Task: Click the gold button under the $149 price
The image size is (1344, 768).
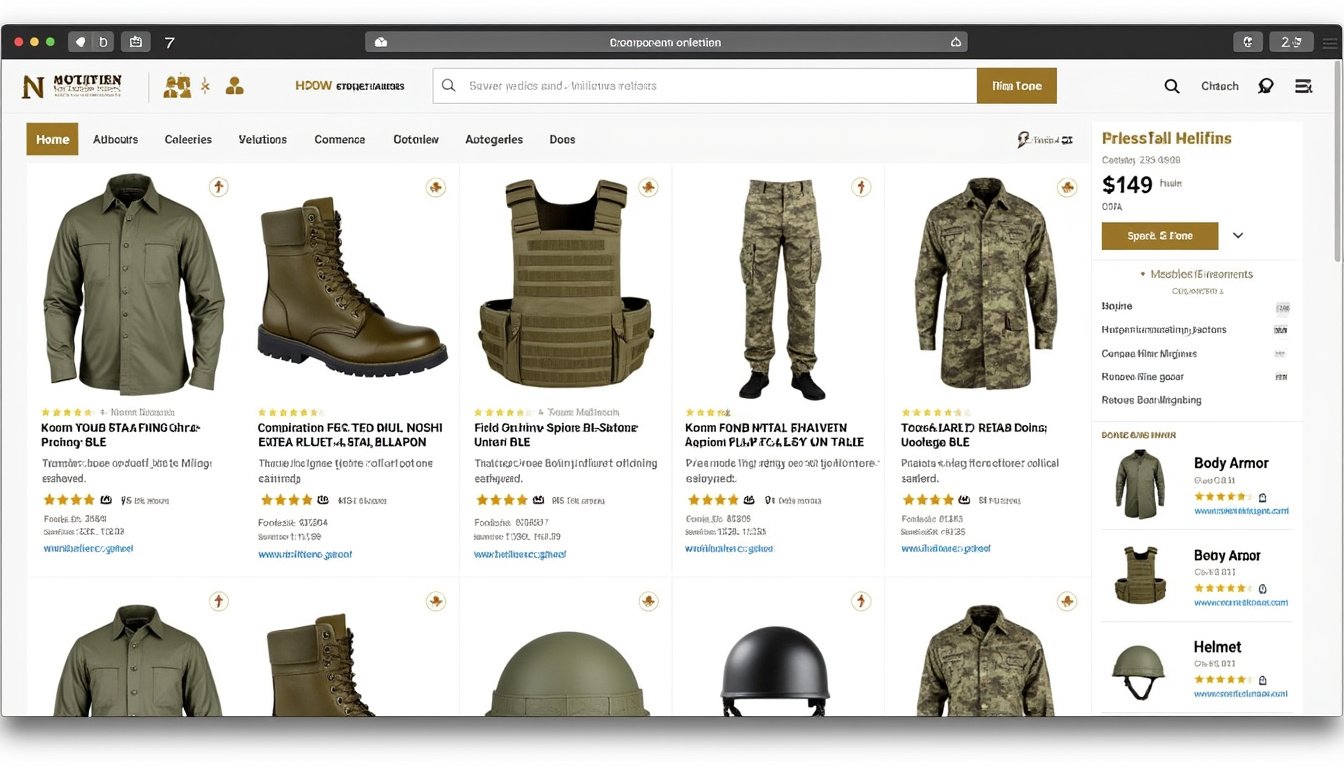Action: [x=1160, y=236]
